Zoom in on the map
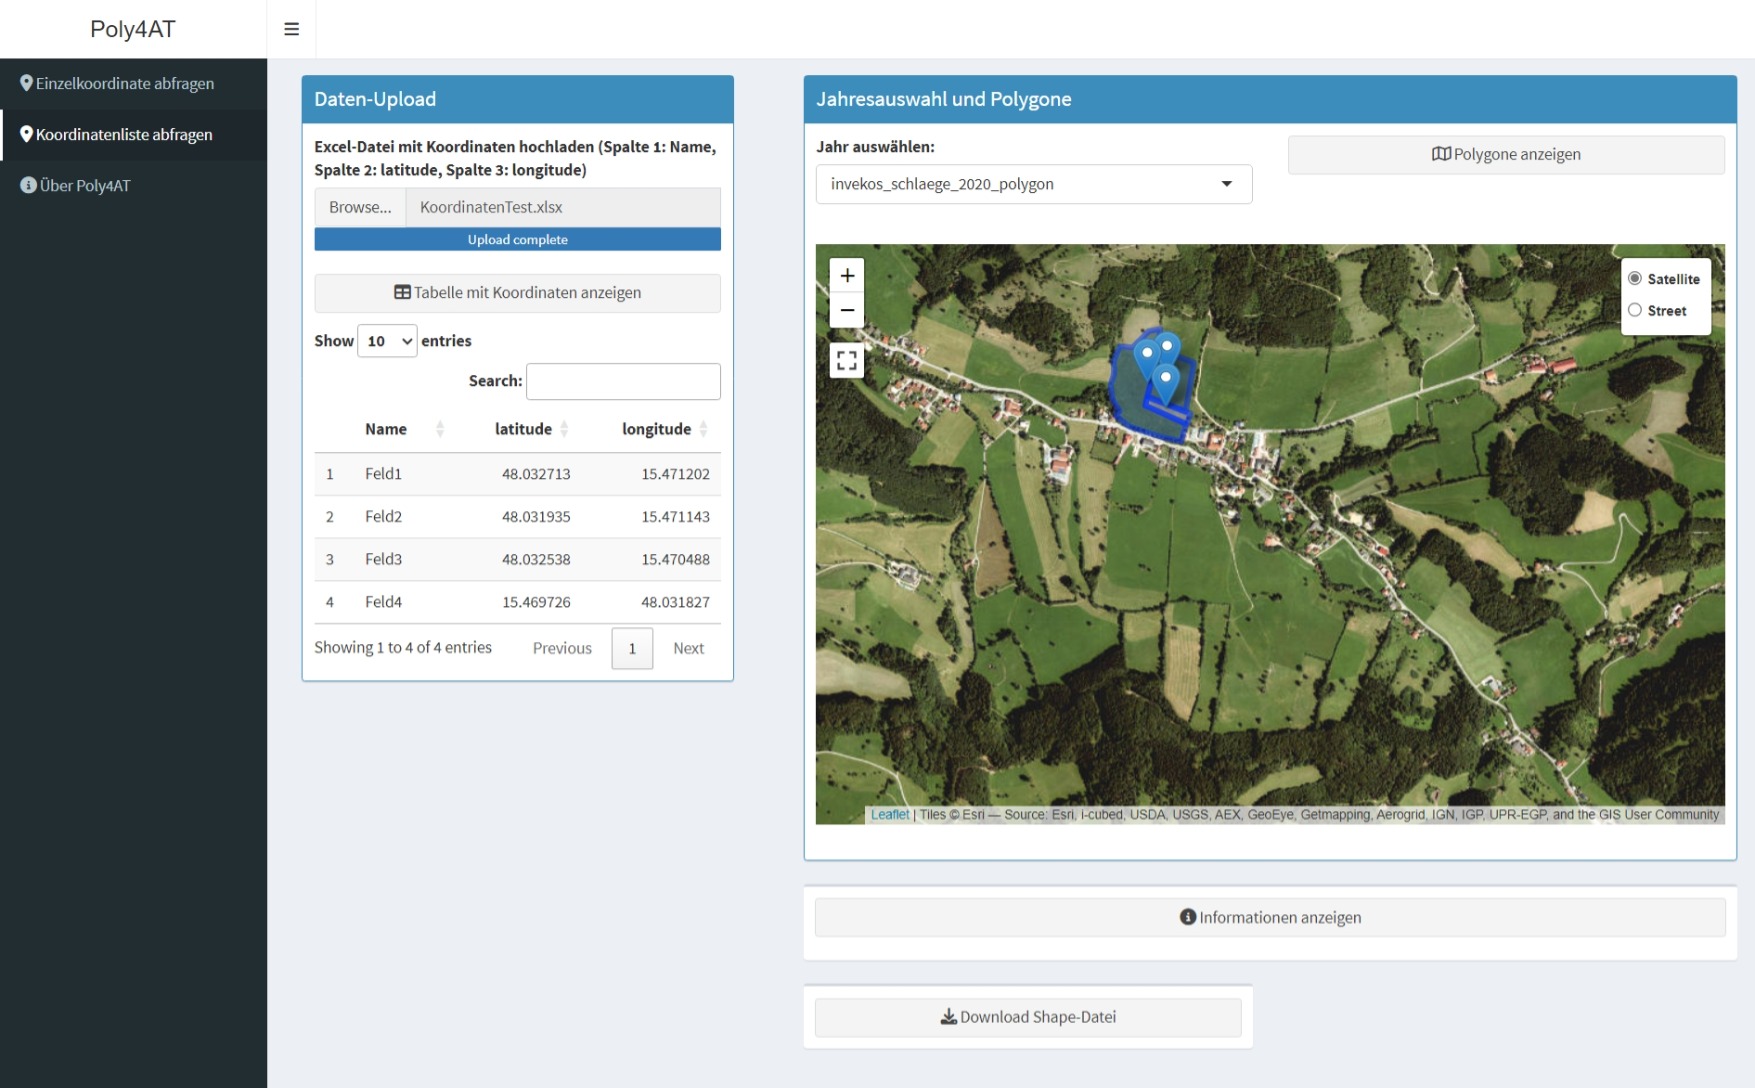Viewport: 1755px width, 1088px height. pos(847,276)
